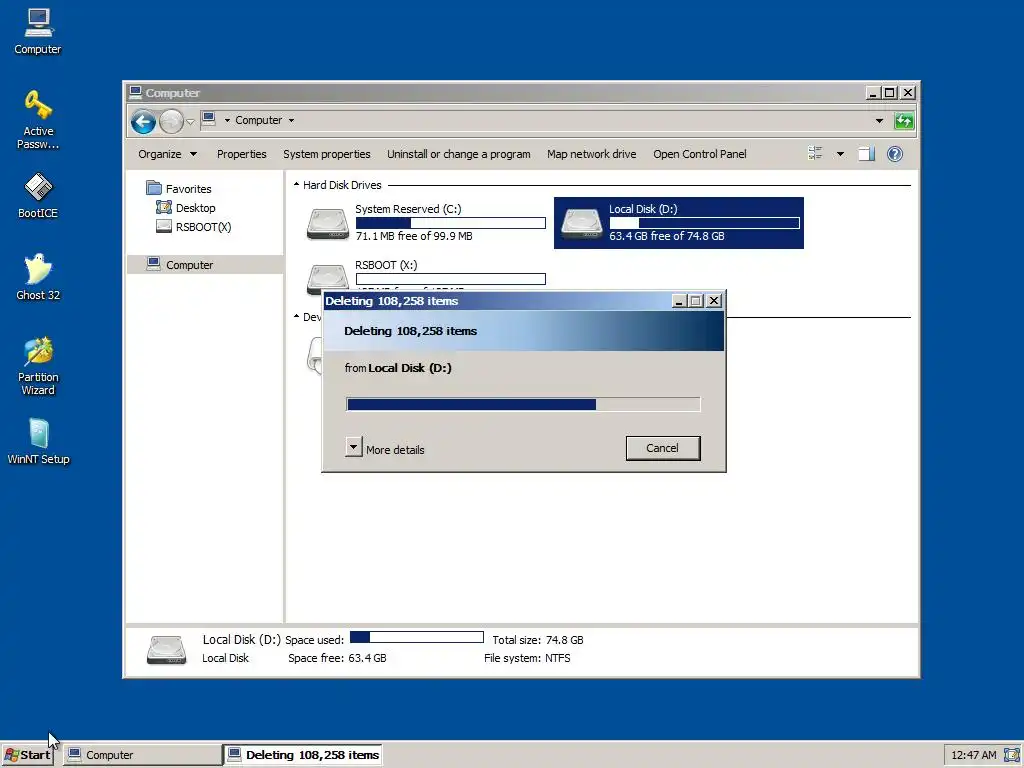
Task: Click Properties in the toolbar
Action: [242, 154]
